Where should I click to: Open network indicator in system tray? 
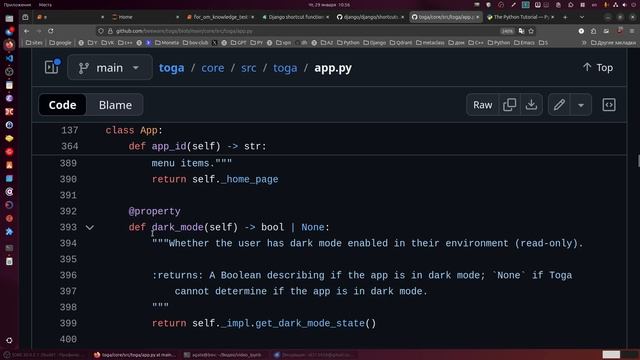615,5
